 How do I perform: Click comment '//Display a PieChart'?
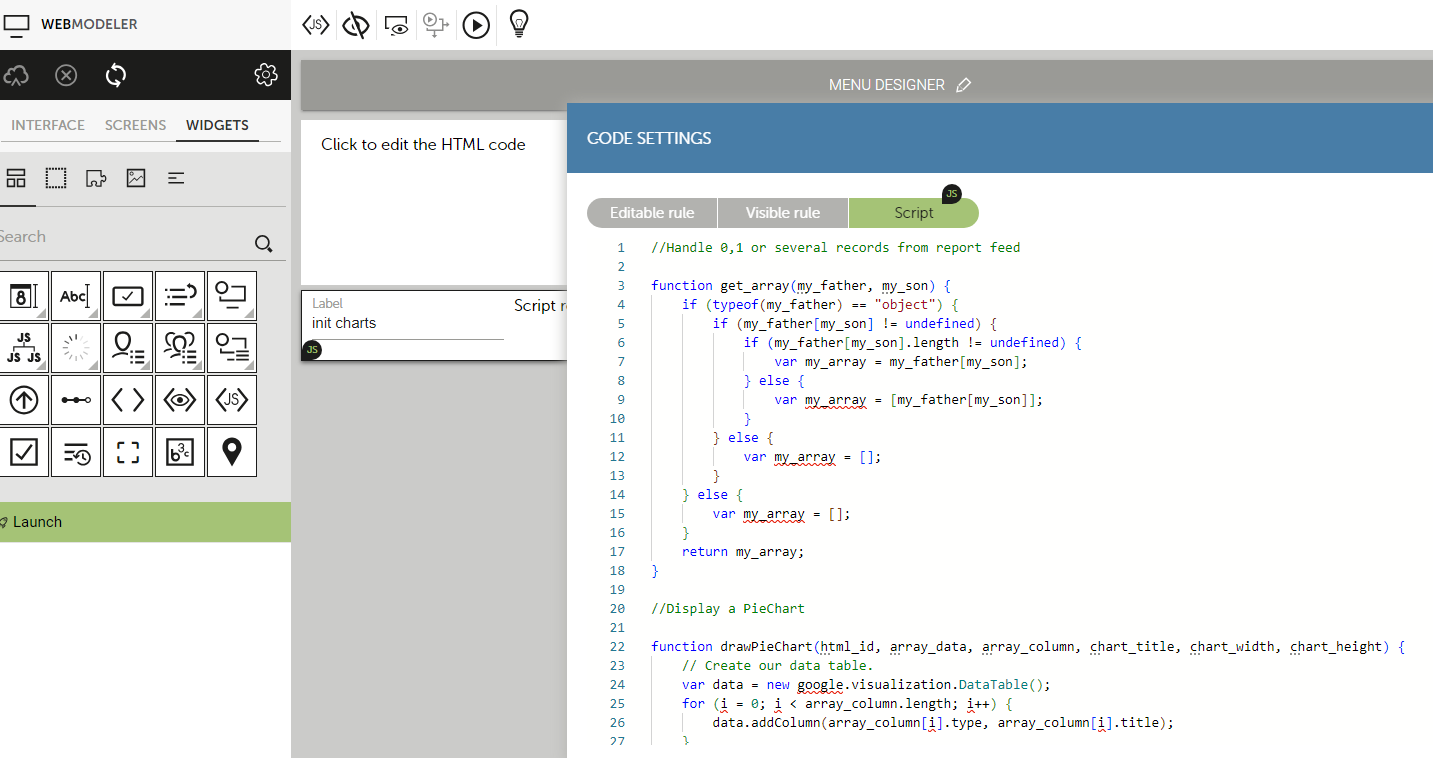(728, 608)
